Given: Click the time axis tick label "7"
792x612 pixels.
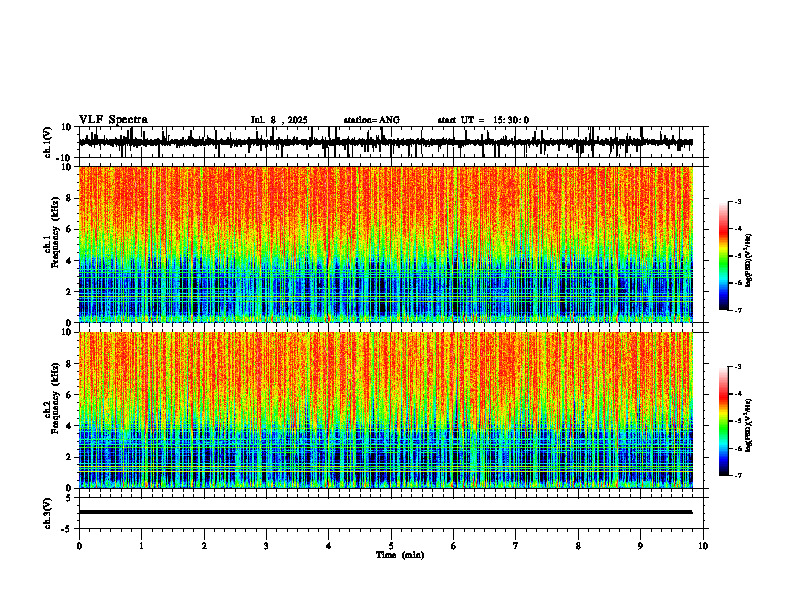Looking at the screenshot, I should (x=516, y=546).
